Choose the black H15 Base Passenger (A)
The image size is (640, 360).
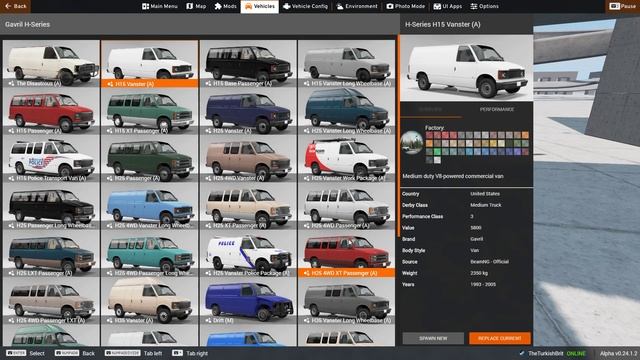click(248, 64)
